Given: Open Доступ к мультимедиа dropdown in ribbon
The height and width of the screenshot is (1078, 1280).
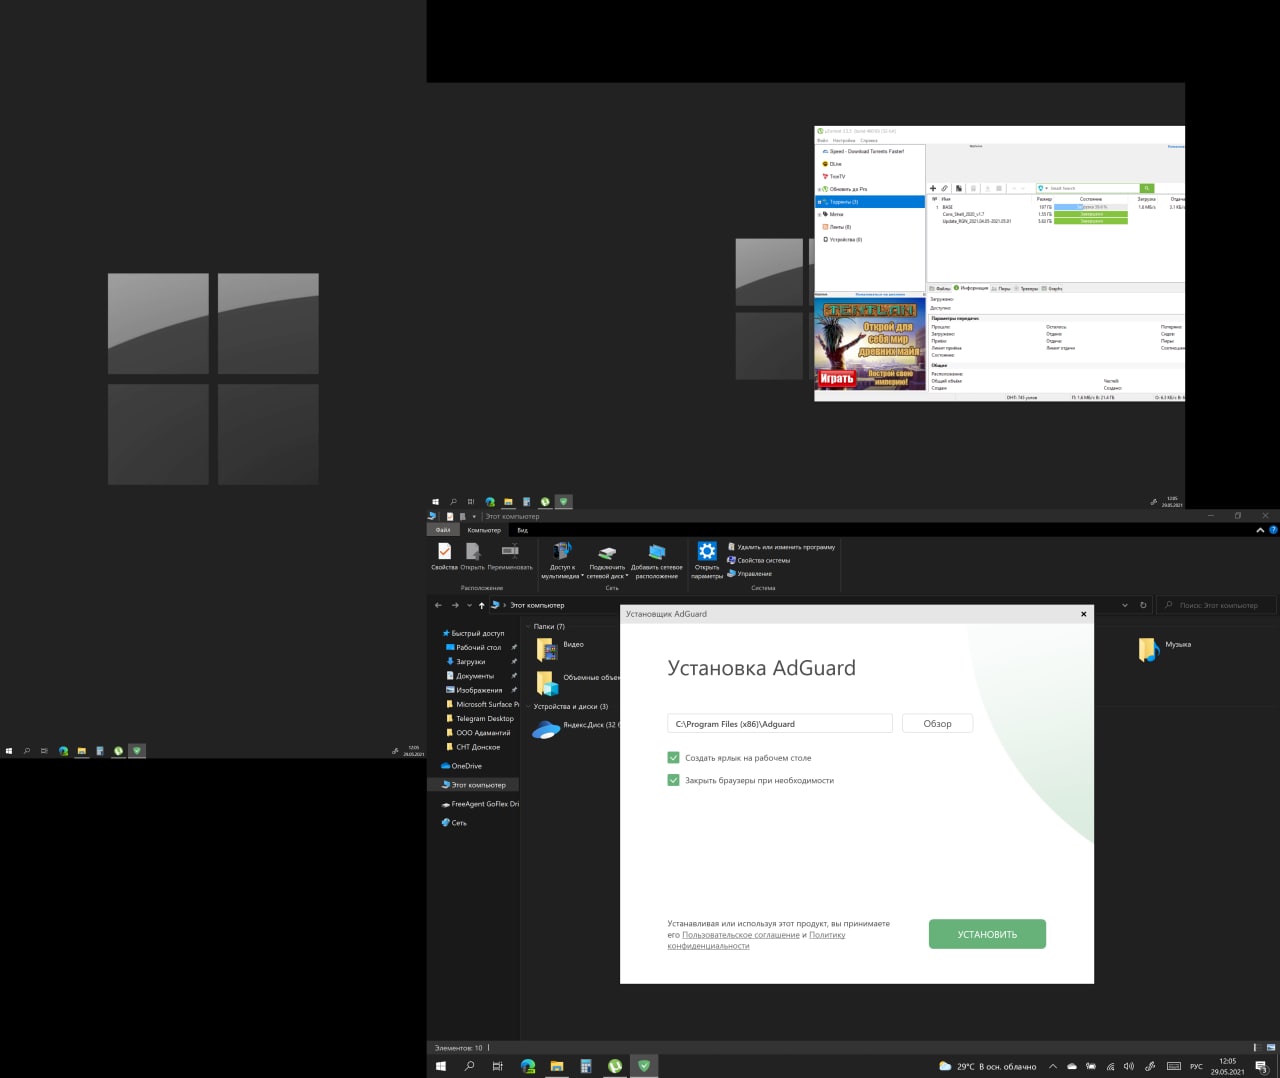Looking at the screenshot, I should coord(561,561).
